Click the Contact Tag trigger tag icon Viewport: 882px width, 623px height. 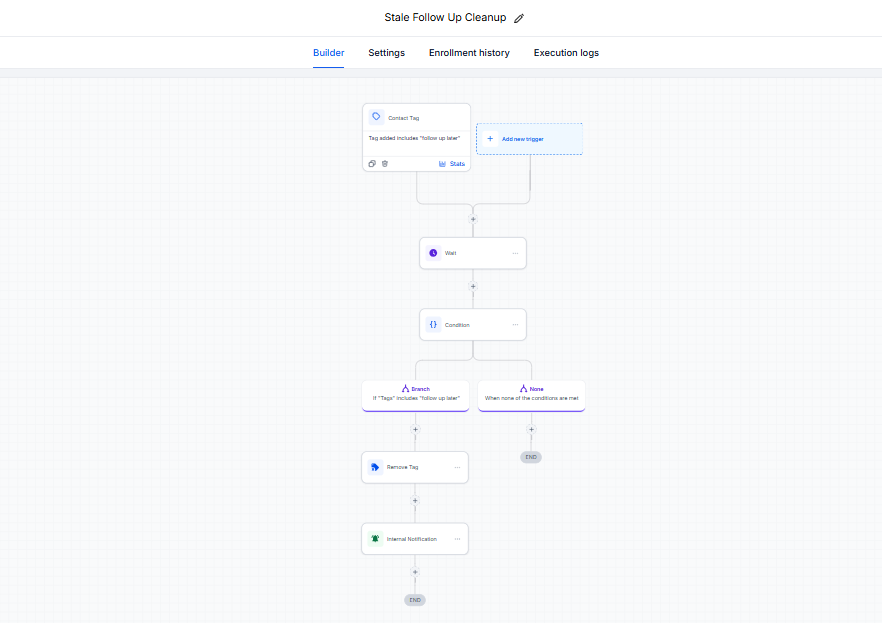(376, 117)
